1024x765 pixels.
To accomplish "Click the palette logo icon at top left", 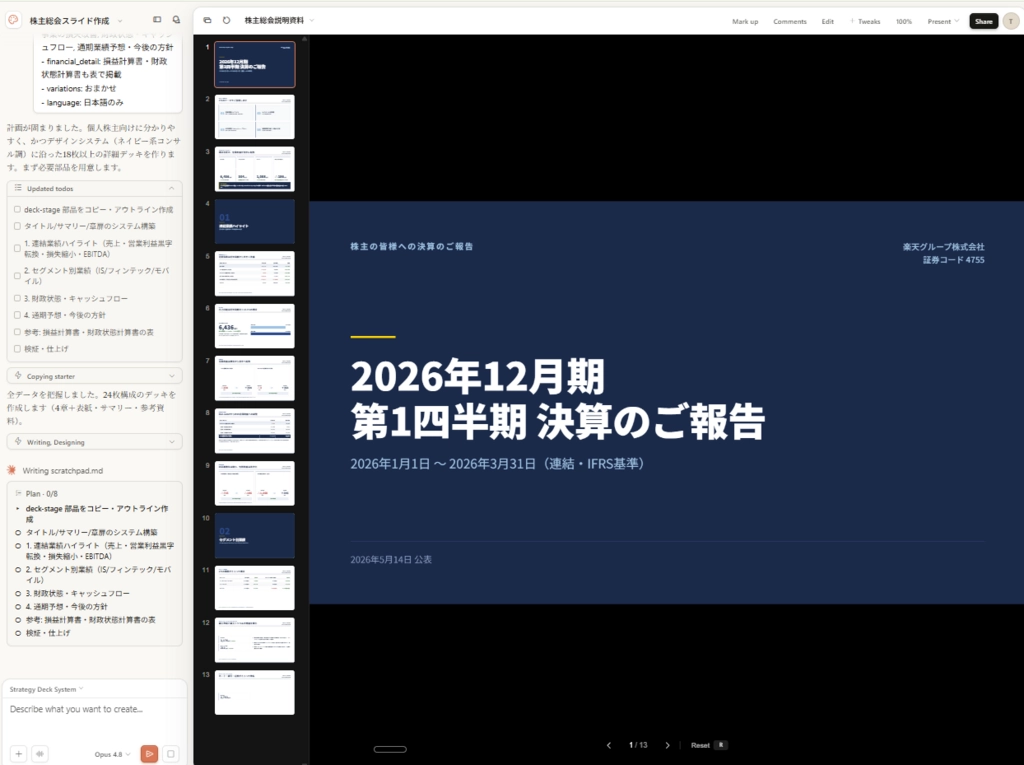I will coord(13,20).
